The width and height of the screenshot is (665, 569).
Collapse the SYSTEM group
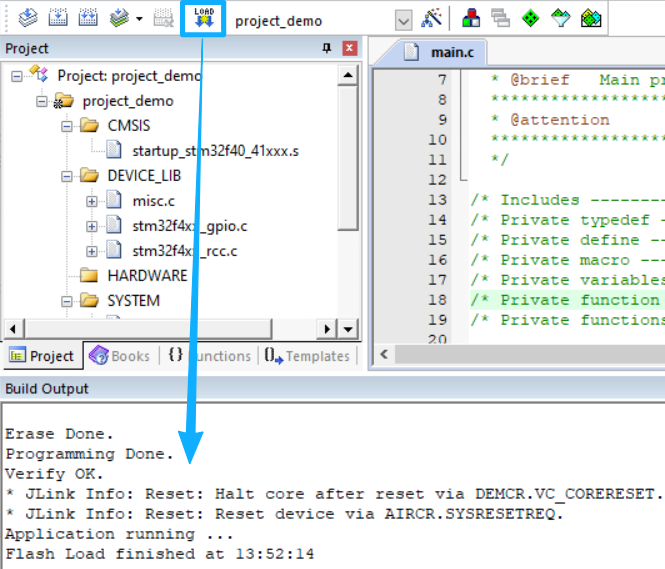67,301
